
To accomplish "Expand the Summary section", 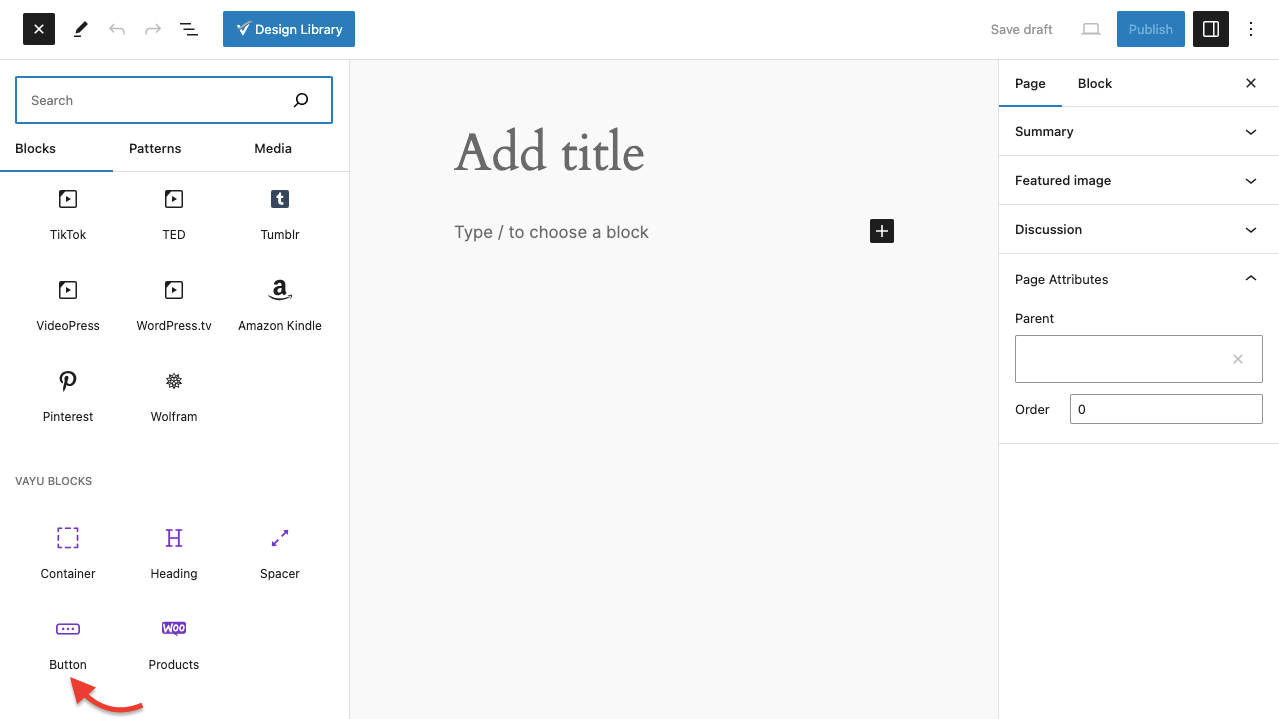I will point(1138,131).
